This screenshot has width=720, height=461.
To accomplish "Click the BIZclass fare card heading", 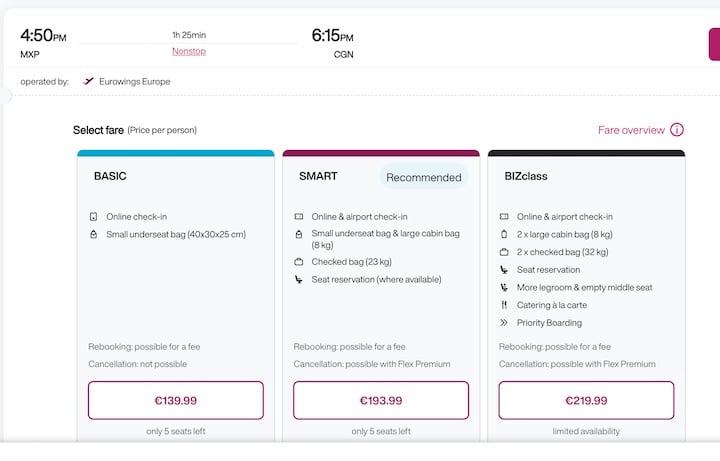I will [526, 176].
